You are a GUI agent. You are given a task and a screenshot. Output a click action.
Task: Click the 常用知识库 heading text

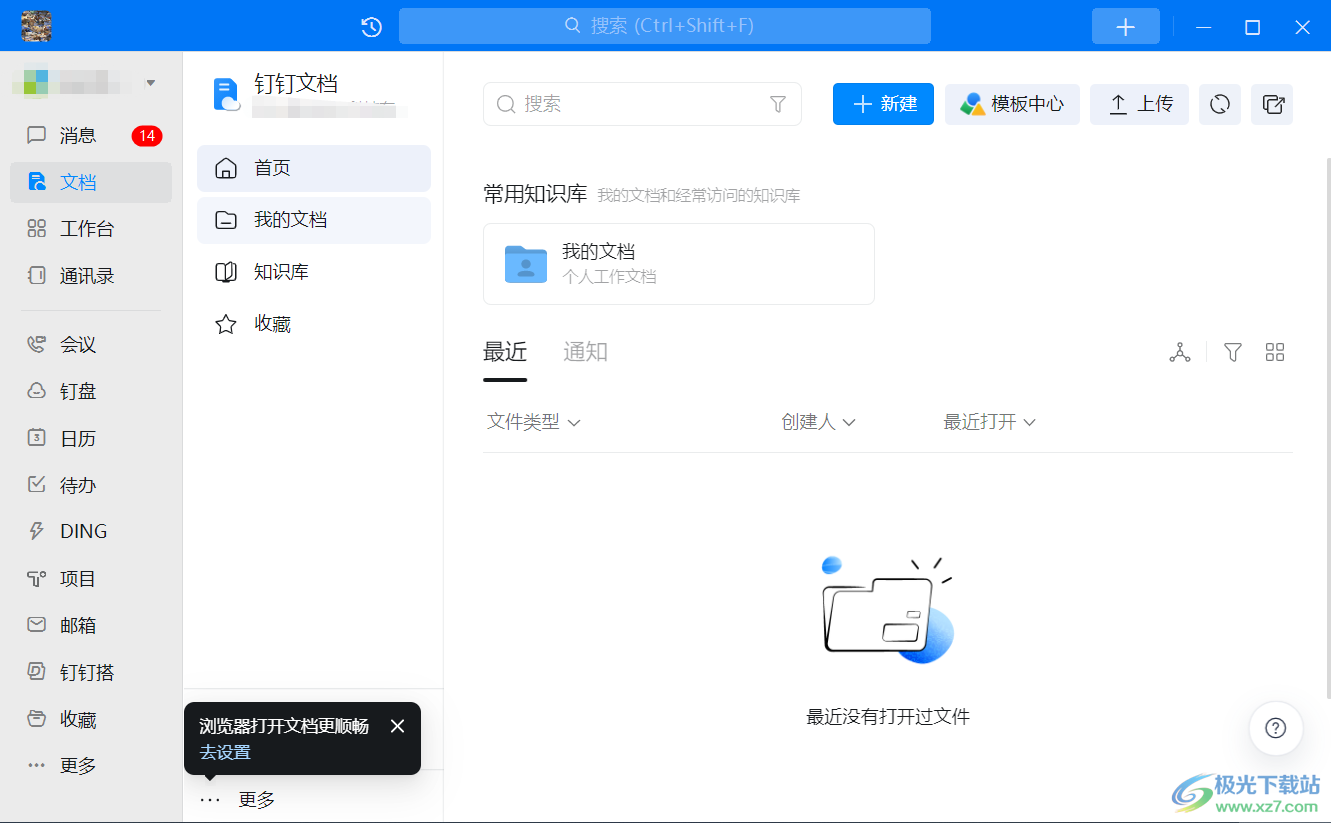(x=535, y=194)
